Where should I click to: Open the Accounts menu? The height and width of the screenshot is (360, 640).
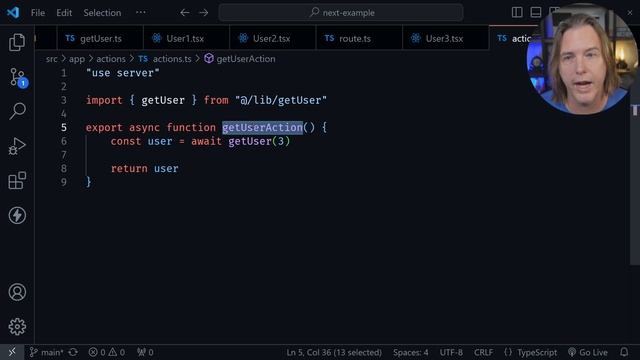click(x=17, y=292)
